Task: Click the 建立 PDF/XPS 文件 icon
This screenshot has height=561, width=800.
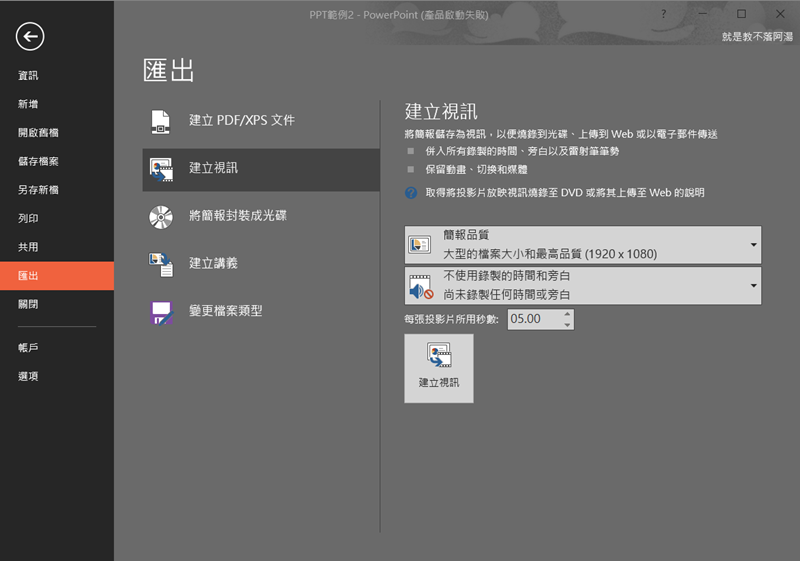Action: [x=161, y=120]
